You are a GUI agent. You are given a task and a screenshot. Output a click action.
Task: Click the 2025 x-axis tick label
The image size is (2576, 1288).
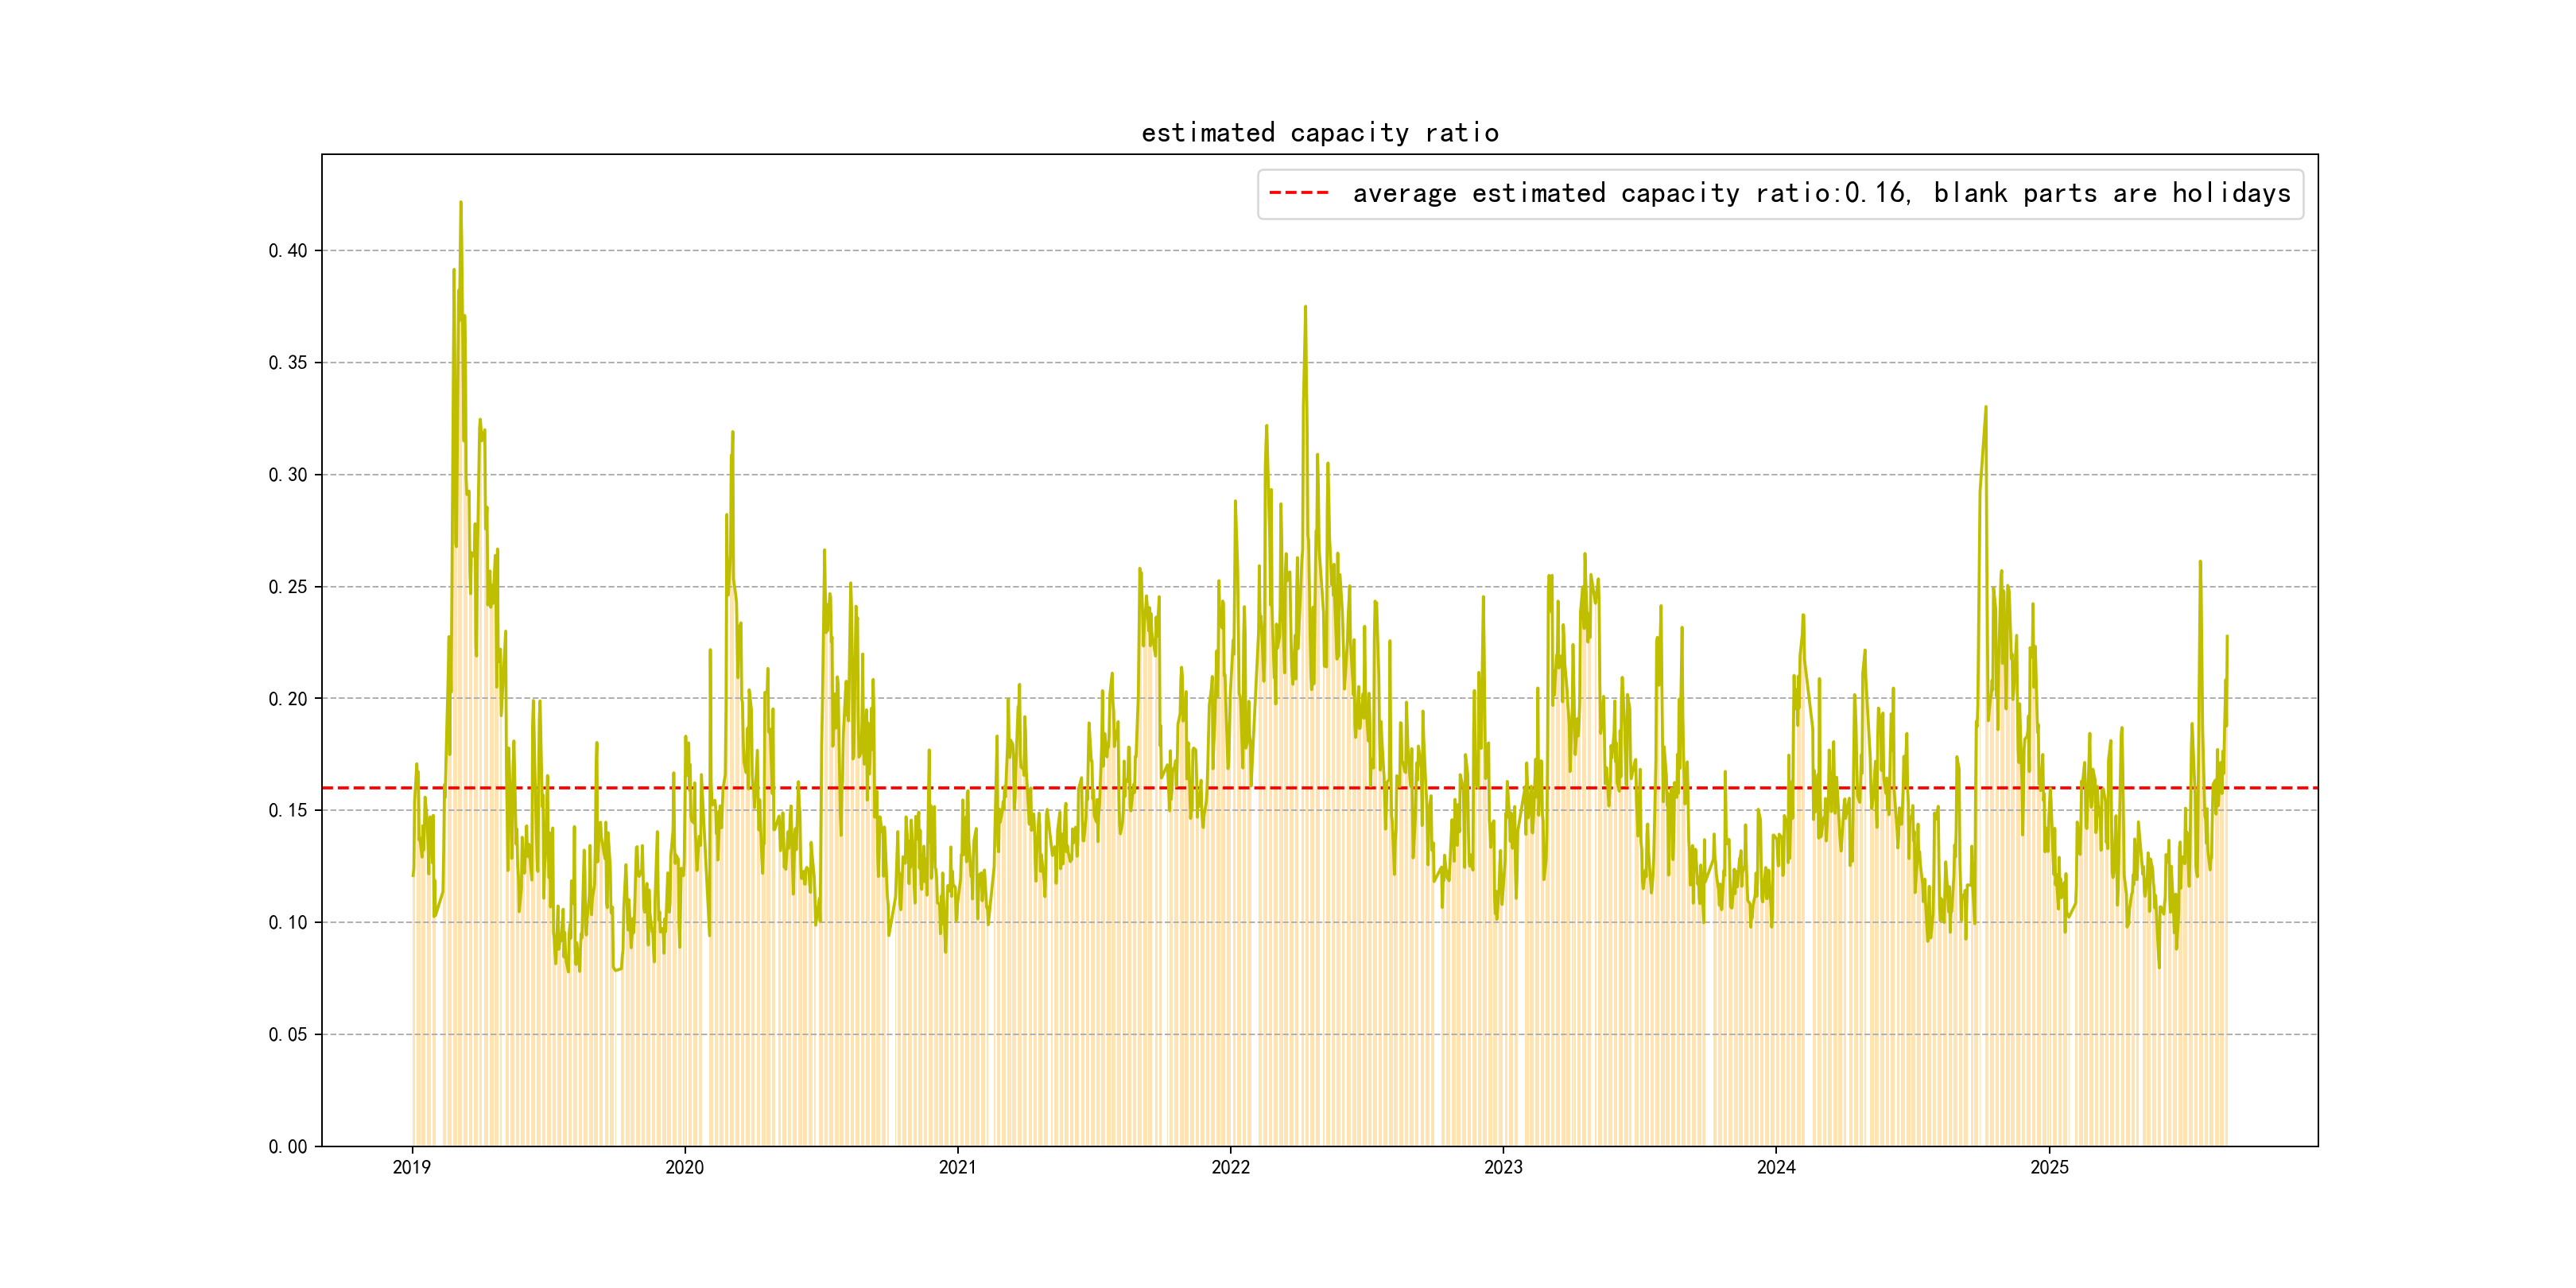coord(2049,1167)
